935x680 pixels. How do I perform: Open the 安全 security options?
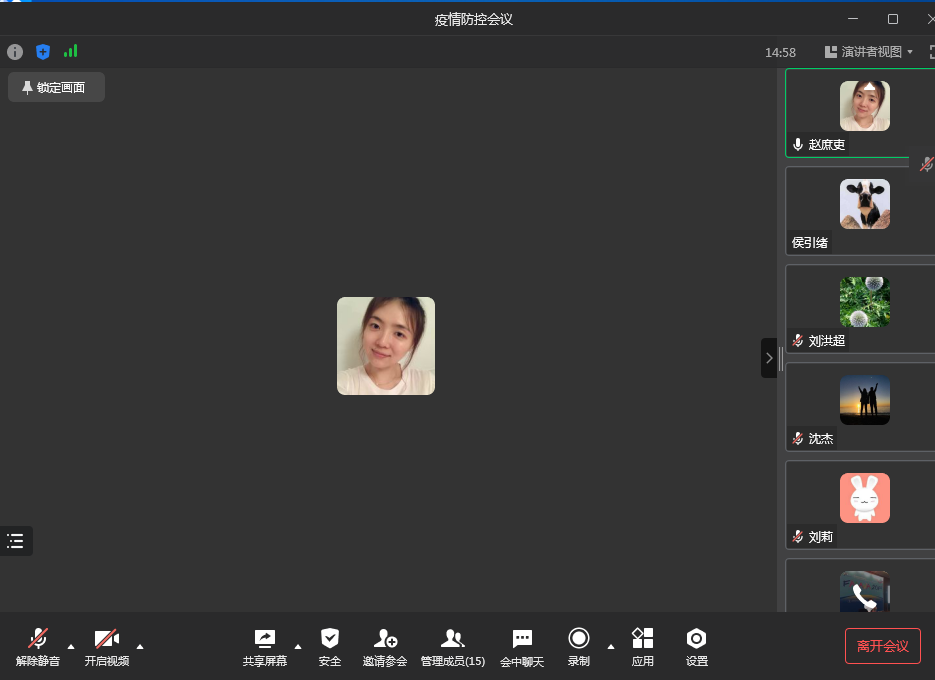point(330,647)
